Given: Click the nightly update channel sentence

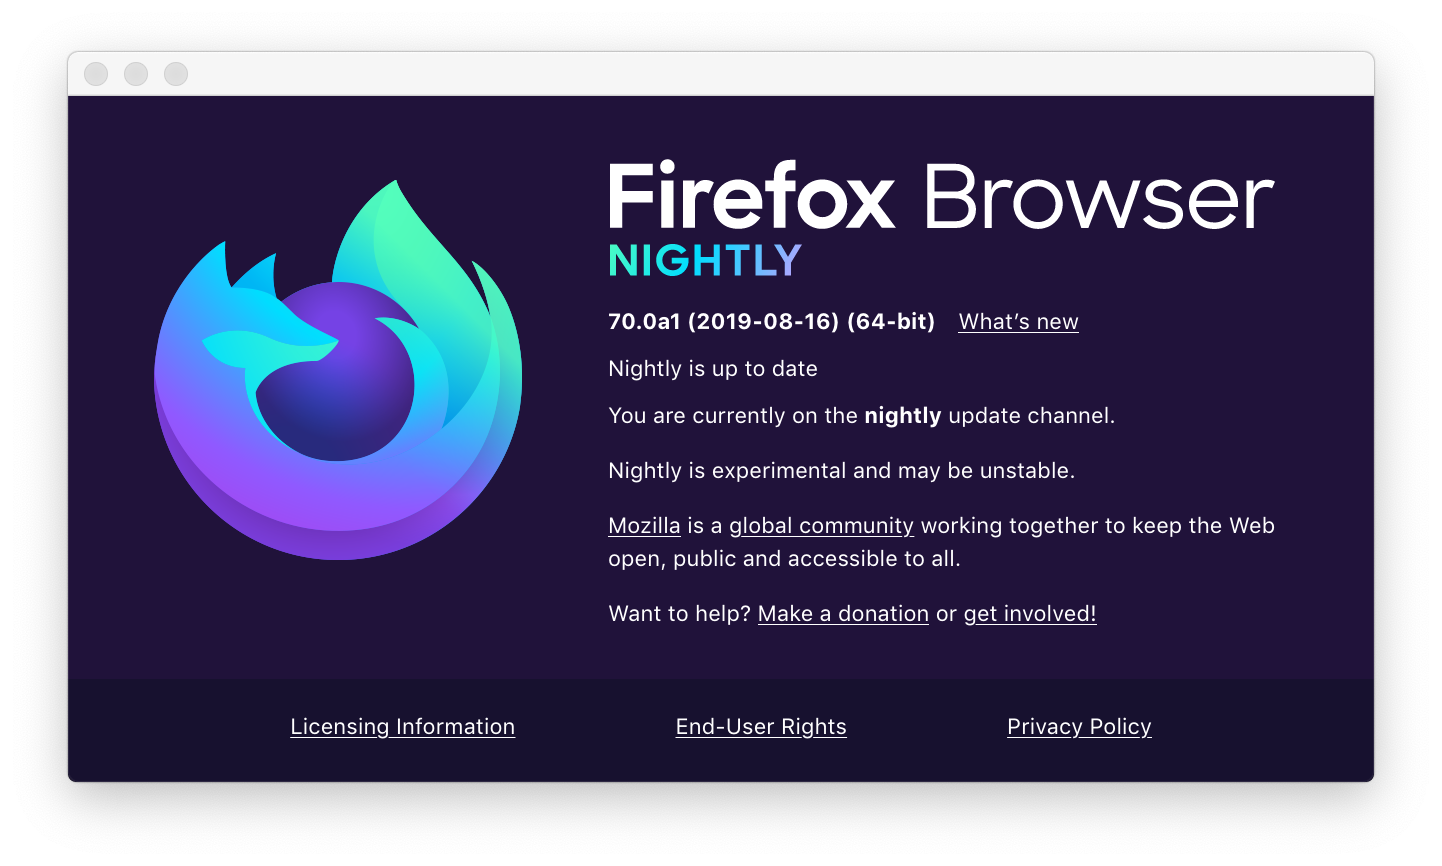Looking at the screenshot, I should click(x=861, y=416).
